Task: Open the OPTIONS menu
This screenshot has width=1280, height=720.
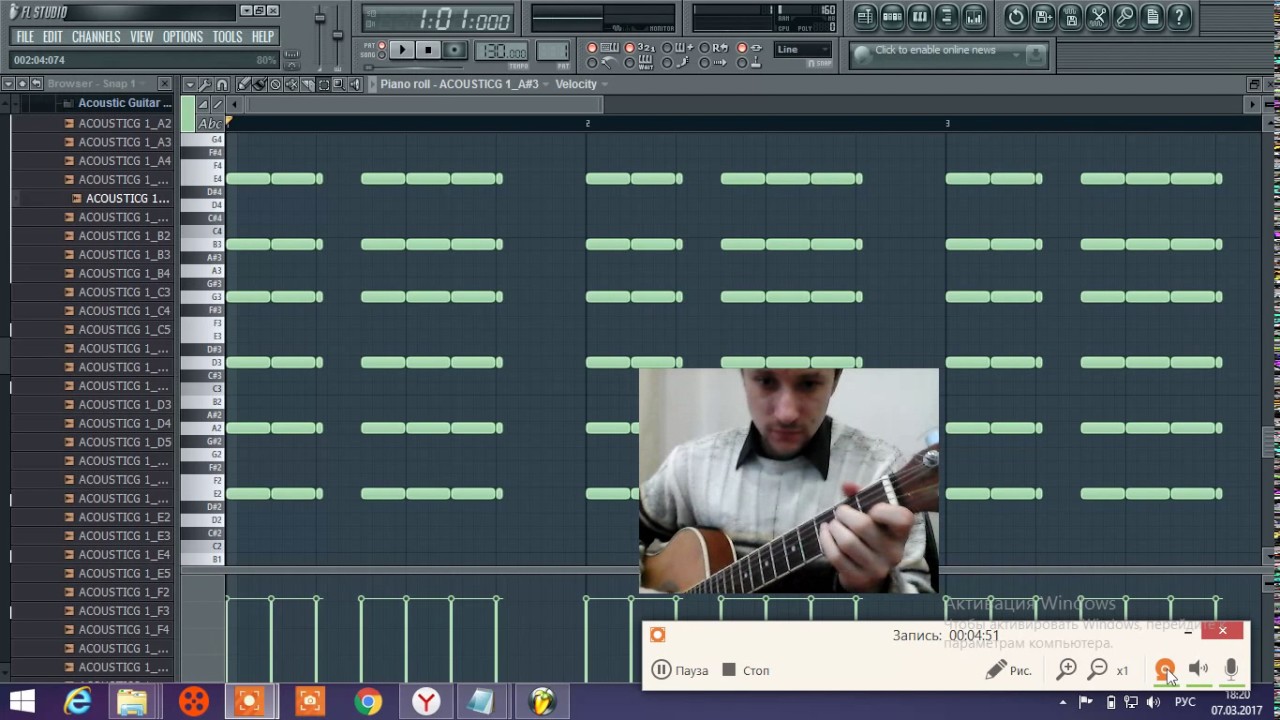Action: (182, 37)
